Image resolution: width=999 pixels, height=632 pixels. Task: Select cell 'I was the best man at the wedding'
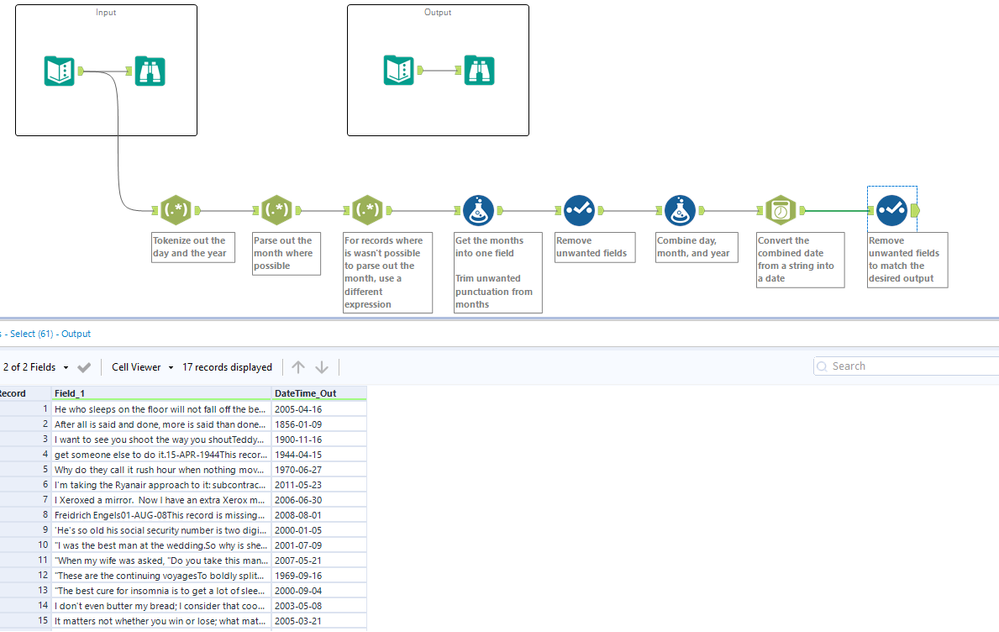(x=161, y=545)
